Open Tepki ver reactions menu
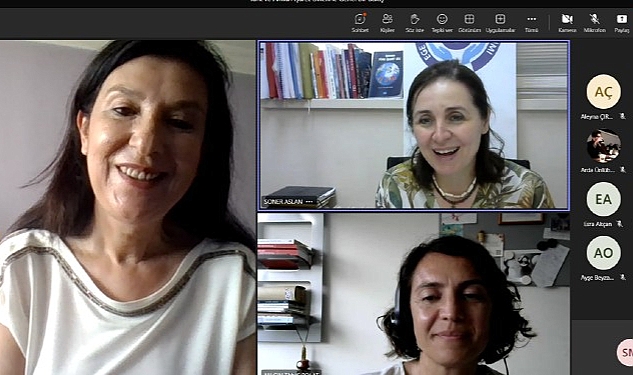 [442, 23]
